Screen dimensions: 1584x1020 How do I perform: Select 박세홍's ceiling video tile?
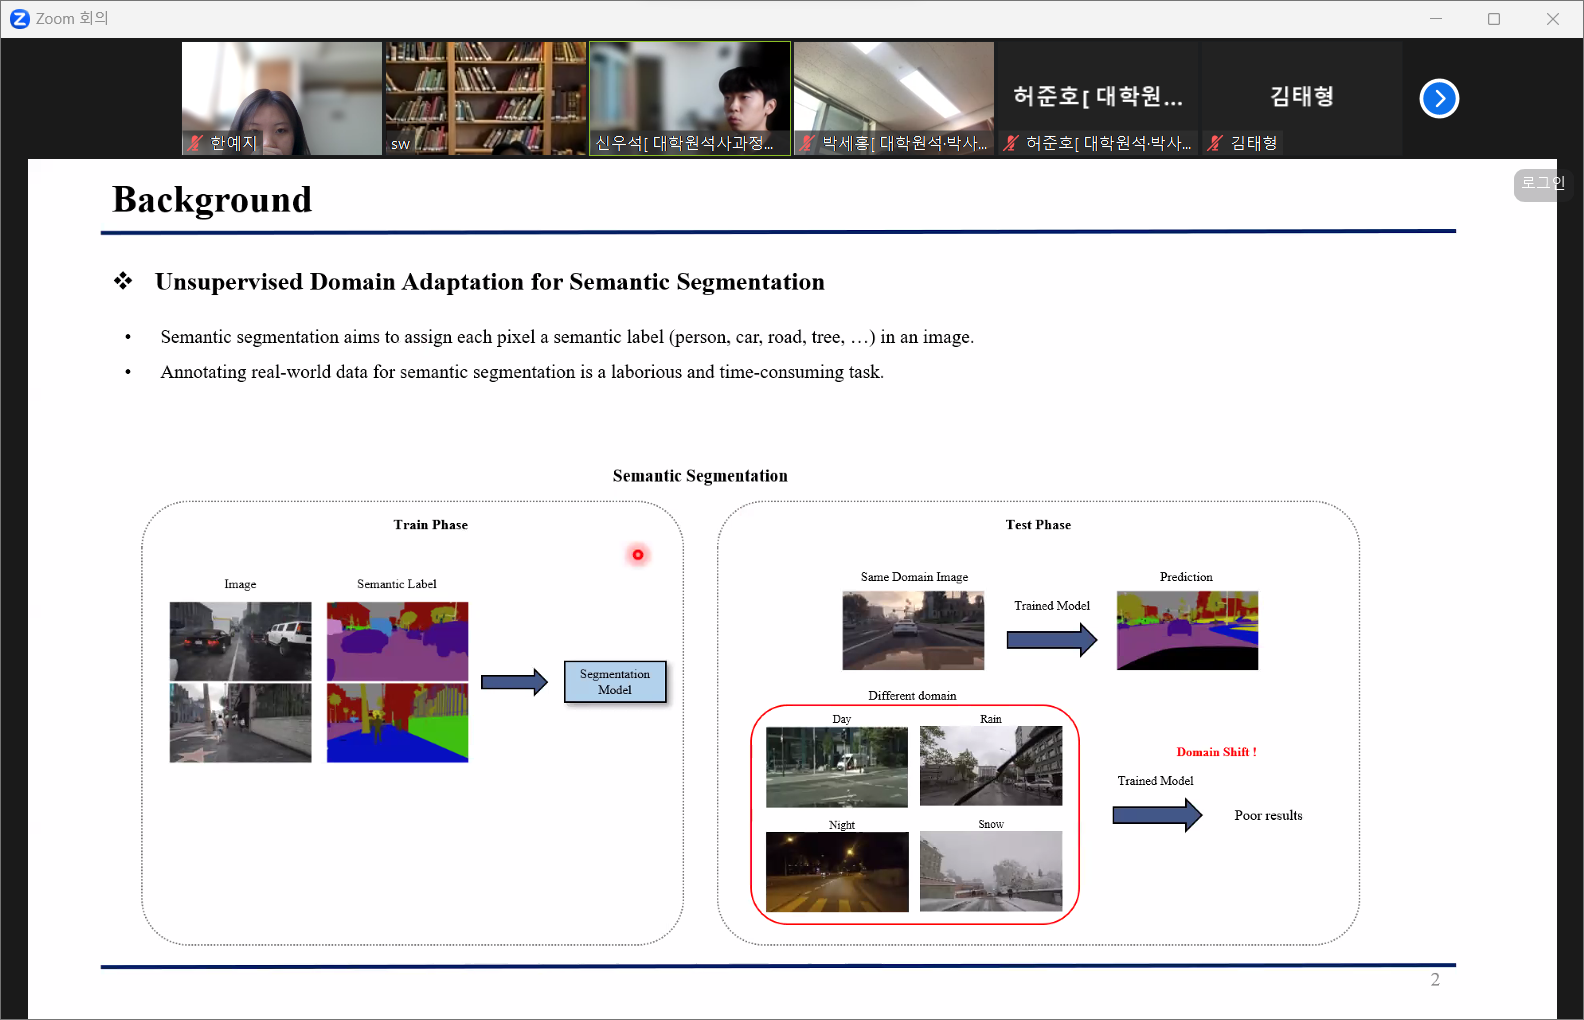point(894,88)
